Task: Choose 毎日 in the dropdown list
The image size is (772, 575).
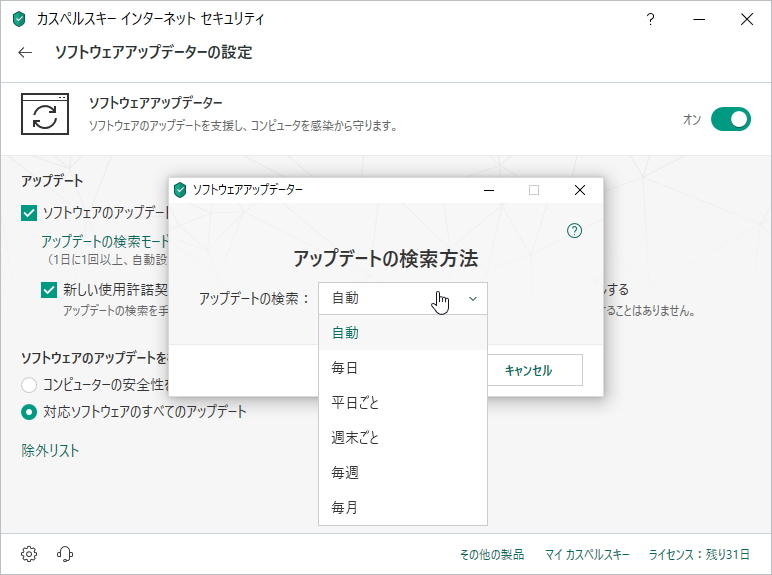Action: click(403, 368)
